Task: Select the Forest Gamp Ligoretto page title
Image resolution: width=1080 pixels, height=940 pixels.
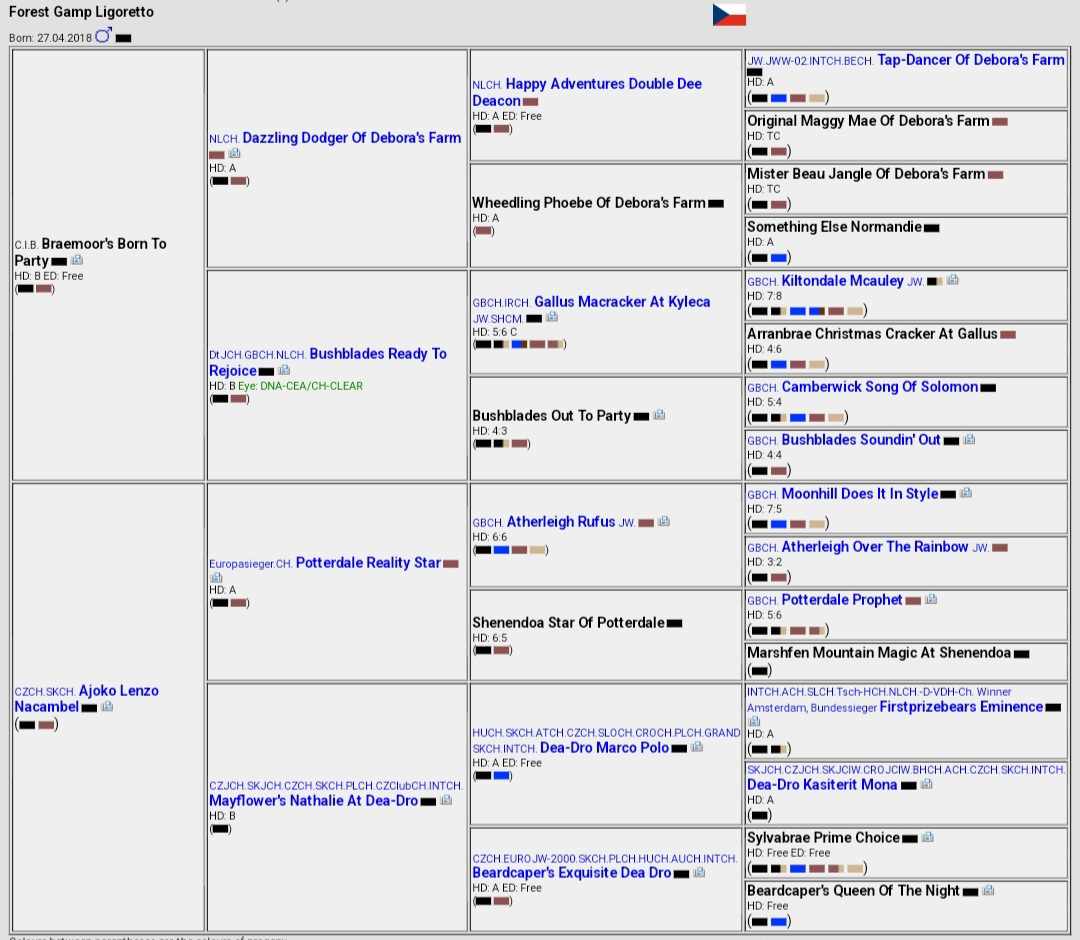Action: [x=81, y=12]
